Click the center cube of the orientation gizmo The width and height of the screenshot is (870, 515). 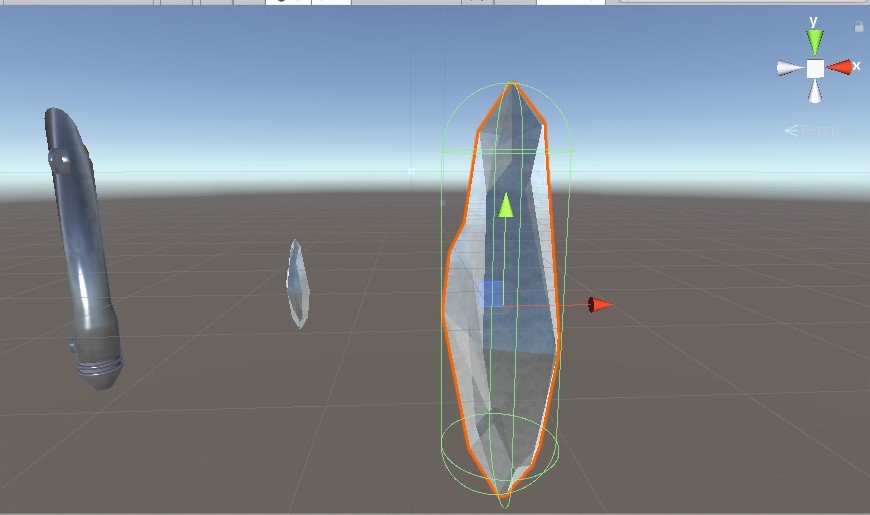tap(815, 69)
